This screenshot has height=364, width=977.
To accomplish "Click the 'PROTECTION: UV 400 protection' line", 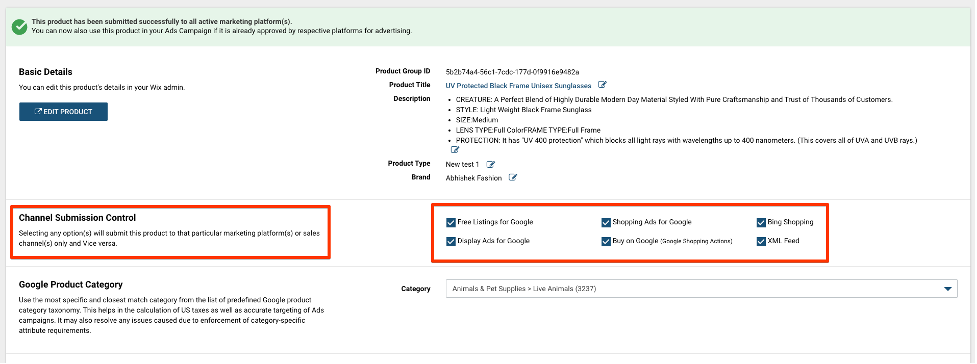I will pos(686,141).
